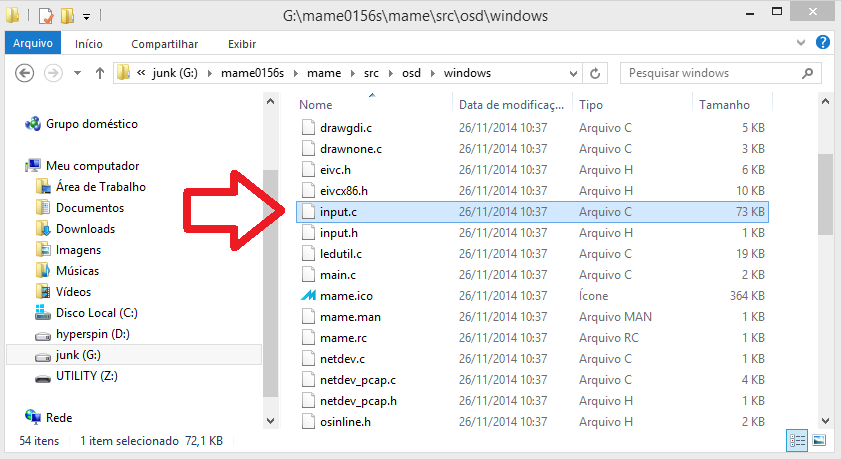Viewport: 841px width, 459px height.
Task: Click the mame breadcrumb segment
Action: 324,73
